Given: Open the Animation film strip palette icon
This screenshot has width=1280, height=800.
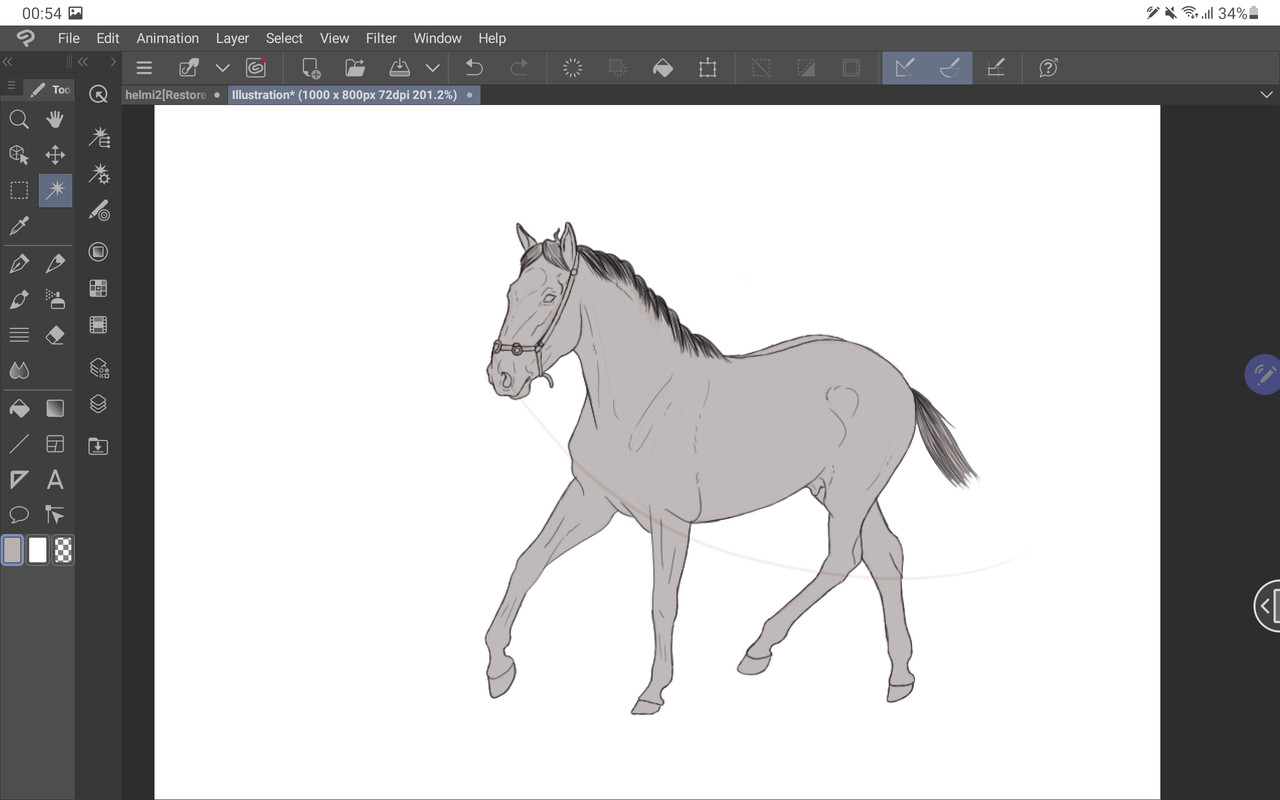Looking at the screenshot, I should pyautogui.click(x=98, y=325).
